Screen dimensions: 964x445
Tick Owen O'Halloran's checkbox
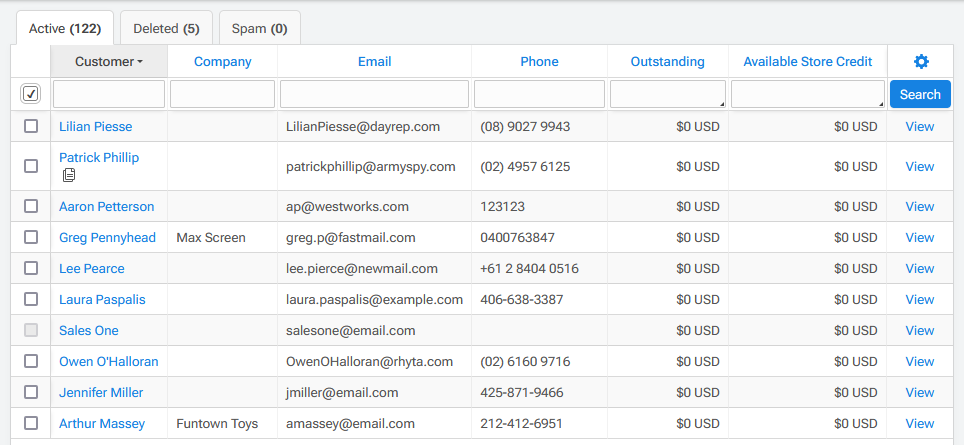tap(31, 361)
